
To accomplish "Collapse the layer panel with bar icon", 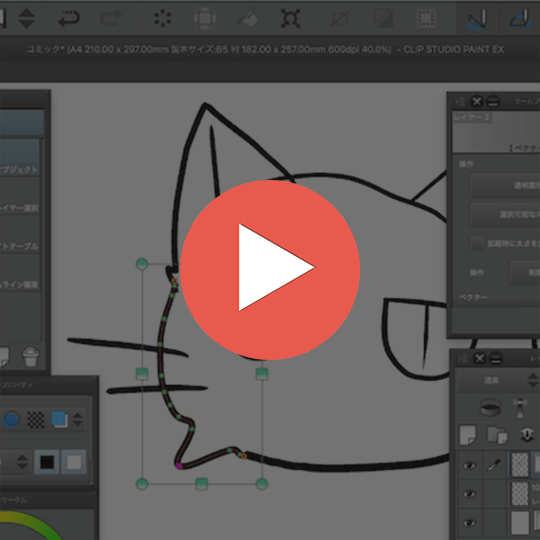I will (496, 359).
